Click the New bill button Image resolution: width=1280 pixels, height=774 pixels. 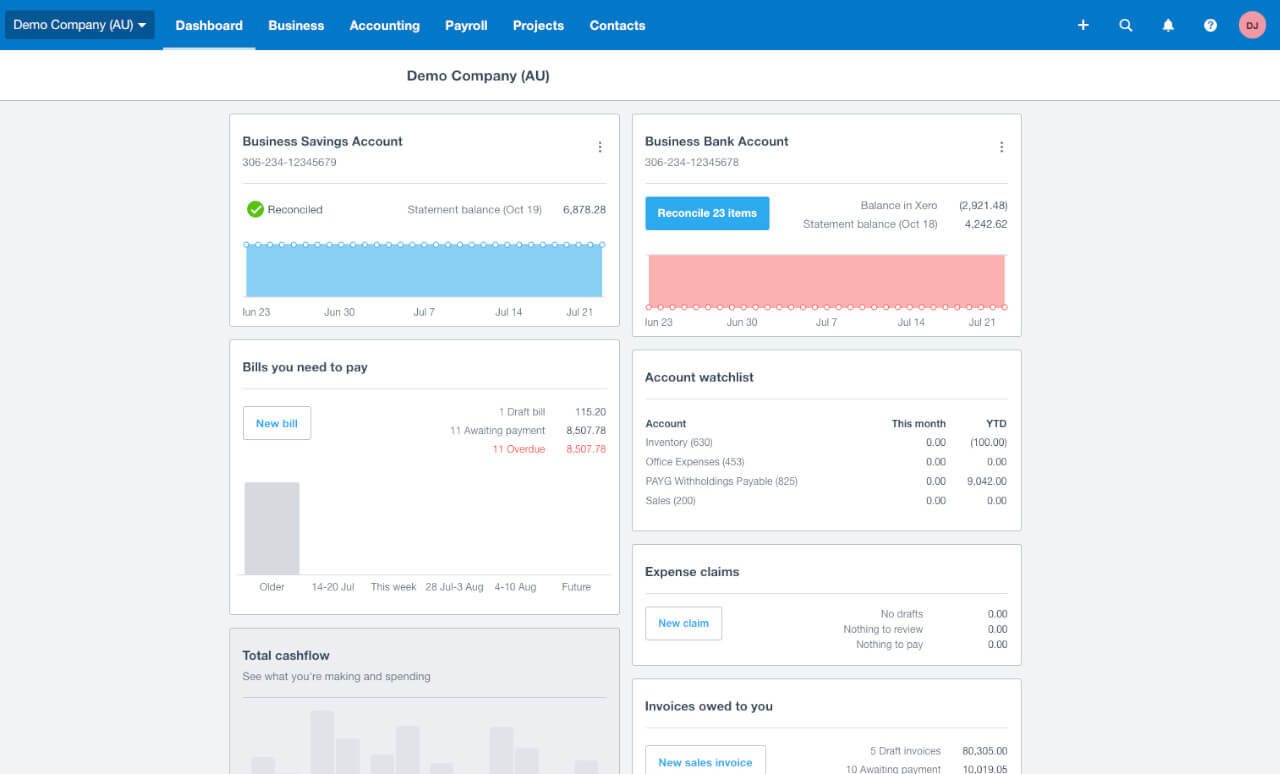[x=277, y=423]
